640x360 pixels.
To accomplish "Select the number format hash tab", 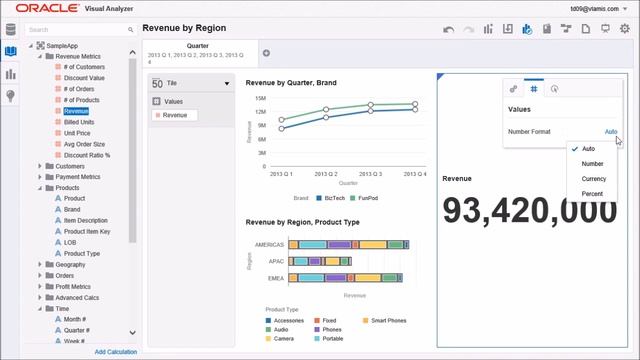I will 534,89.
